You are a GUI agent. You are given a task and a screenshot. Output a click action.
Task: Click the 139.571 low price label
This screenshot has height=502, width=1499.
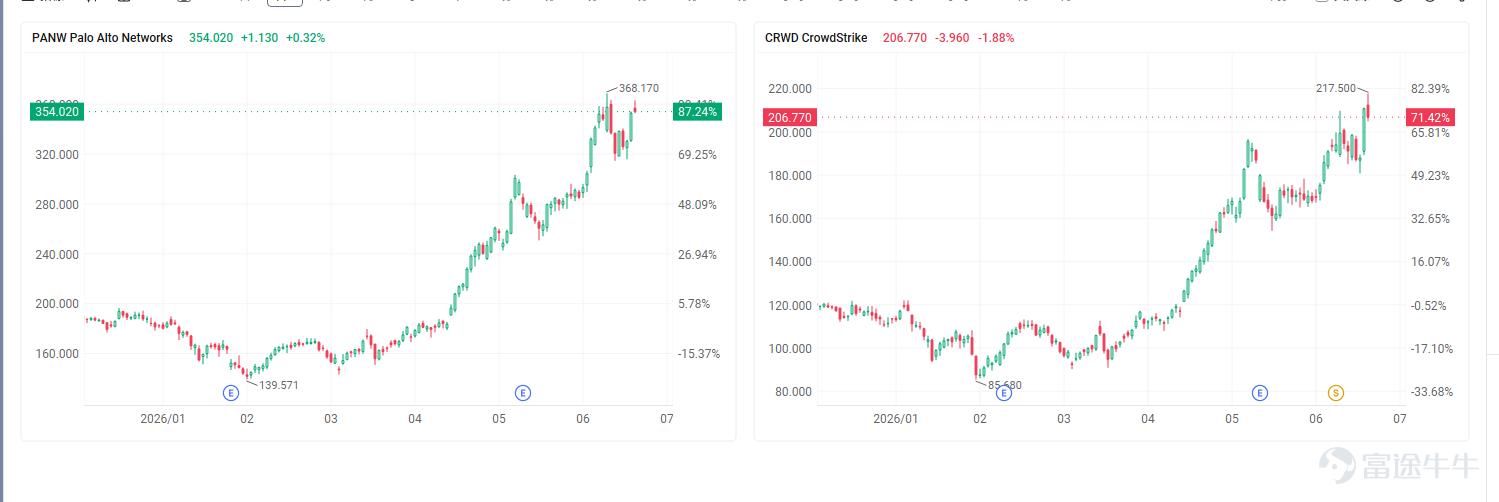click(279, 385)
